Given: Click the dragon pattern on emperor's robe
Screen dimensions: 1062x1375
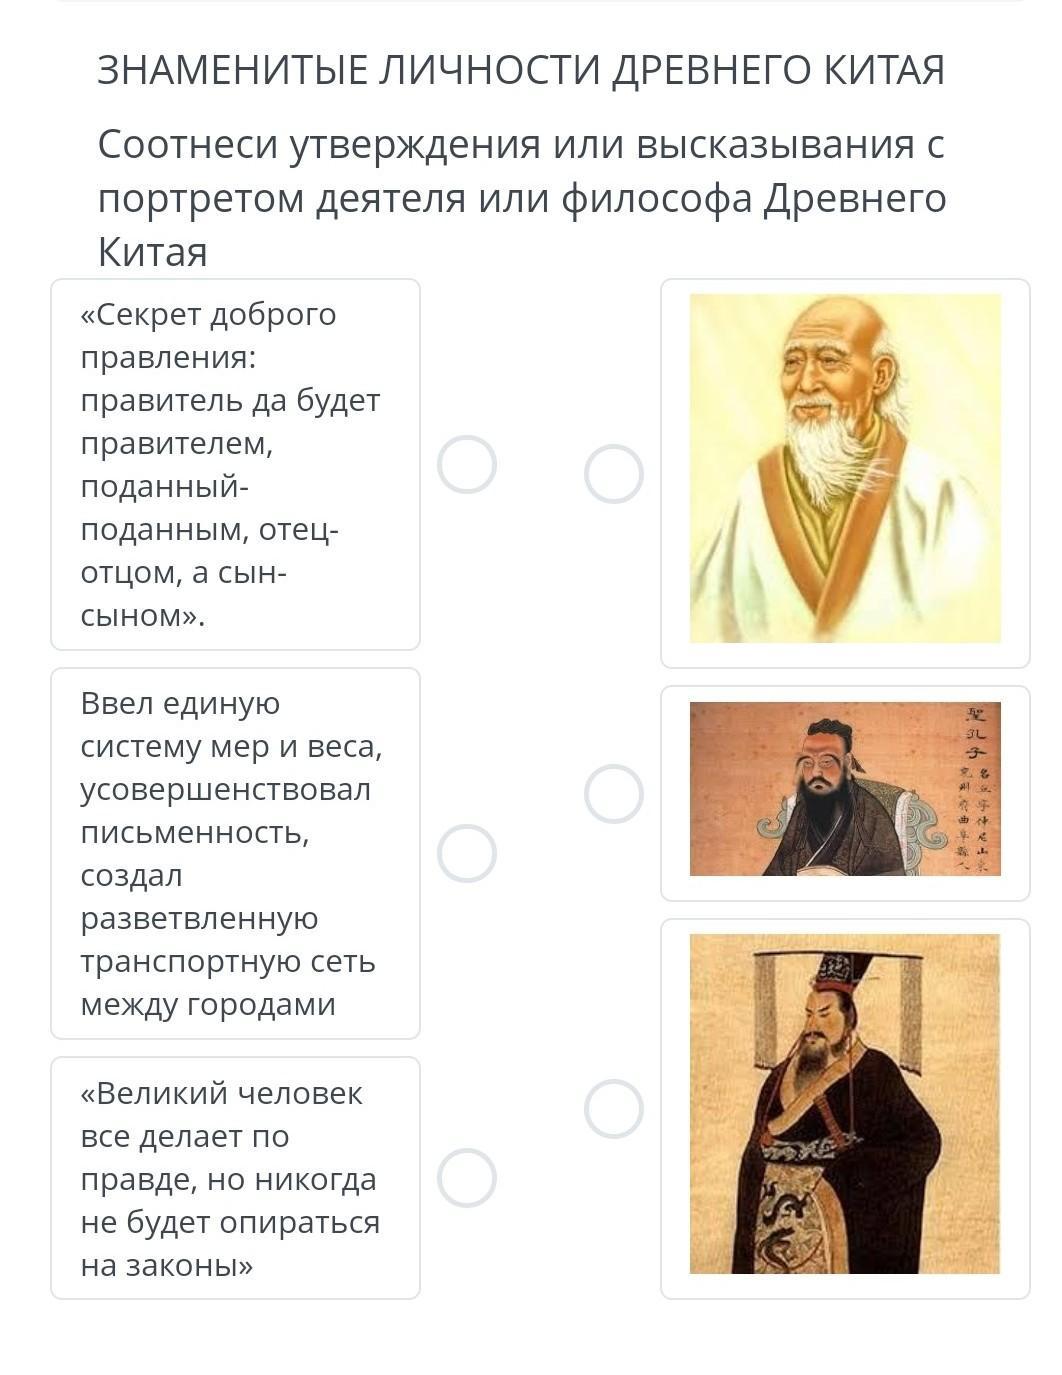Looking at the screenshot, I should point(788,1215).
